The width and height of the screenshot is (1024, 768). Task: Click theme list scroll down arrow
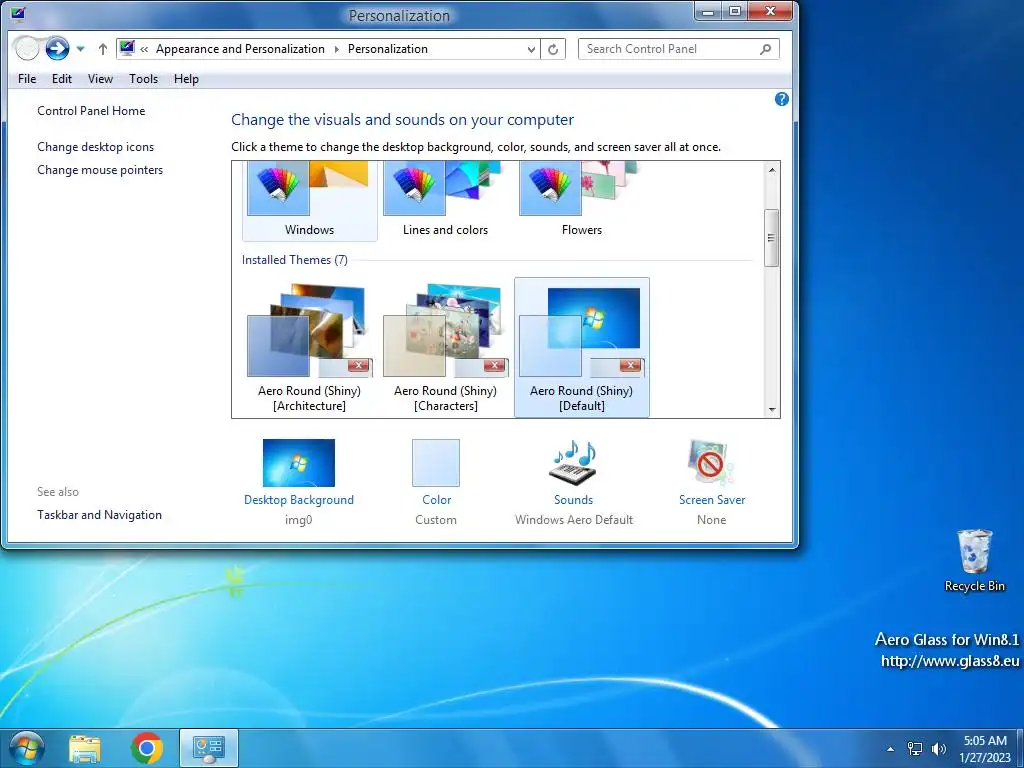[772, 409]
